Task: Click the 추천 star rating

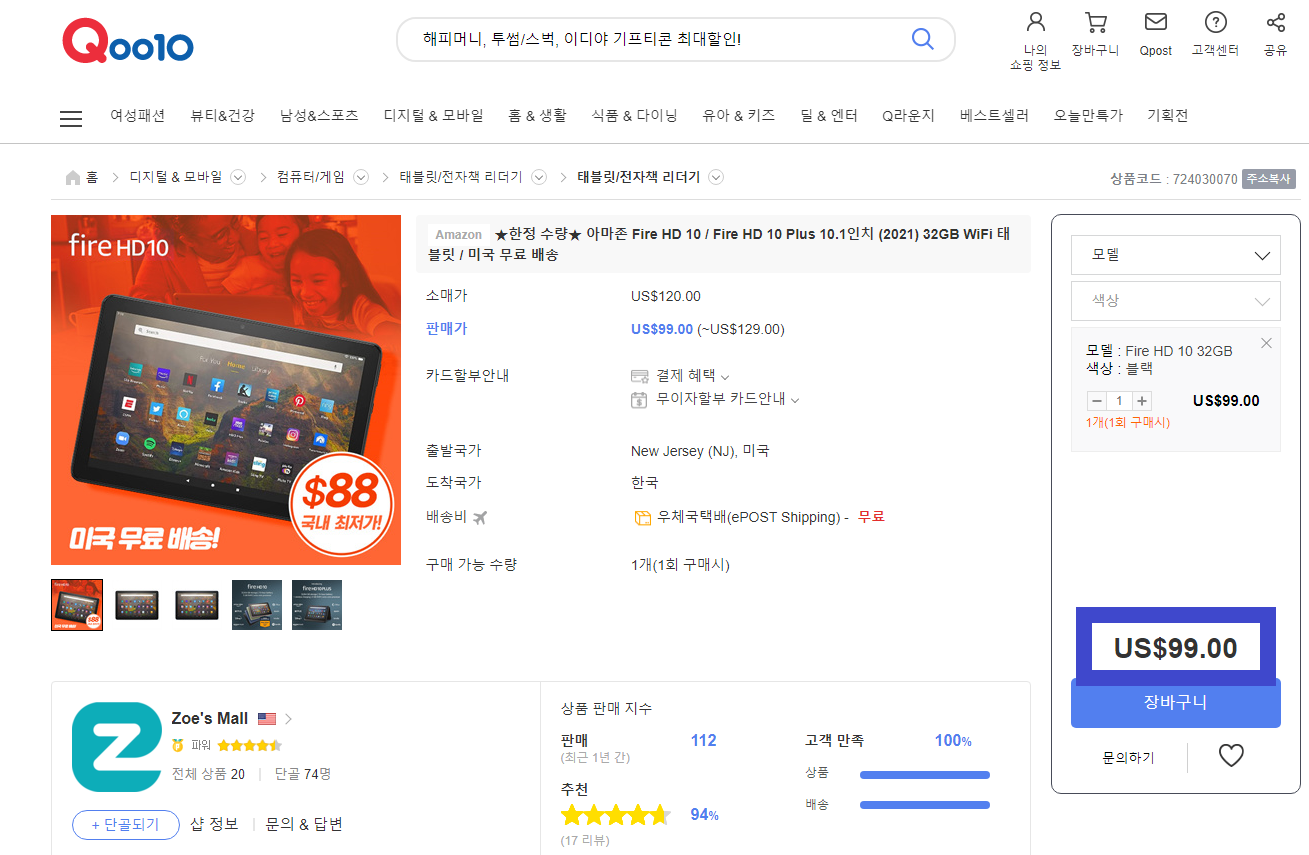Action: click(x=616, y=815)
